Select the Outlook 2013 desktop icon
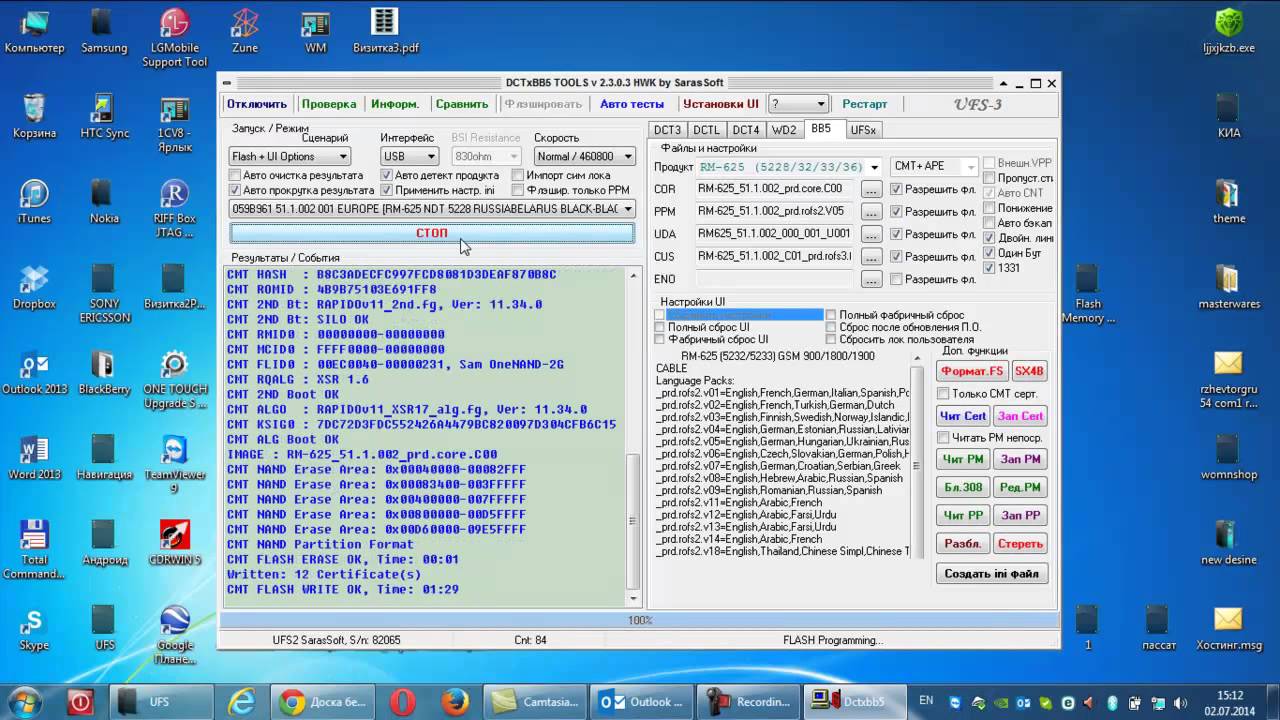Screen dimensions: 1280x720 click(x=34, y=373)
